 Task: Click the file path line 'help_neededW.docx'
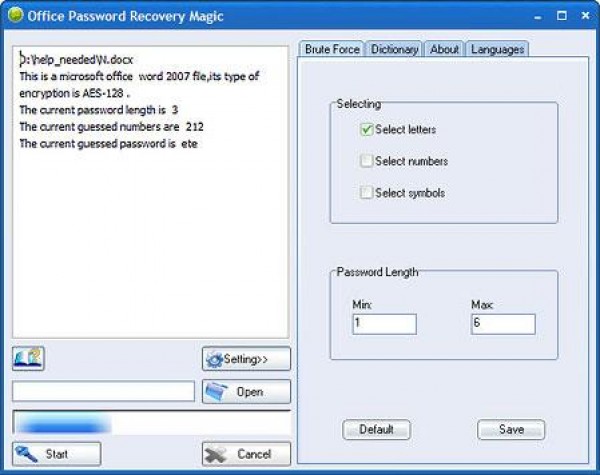(x=77, y=59)
